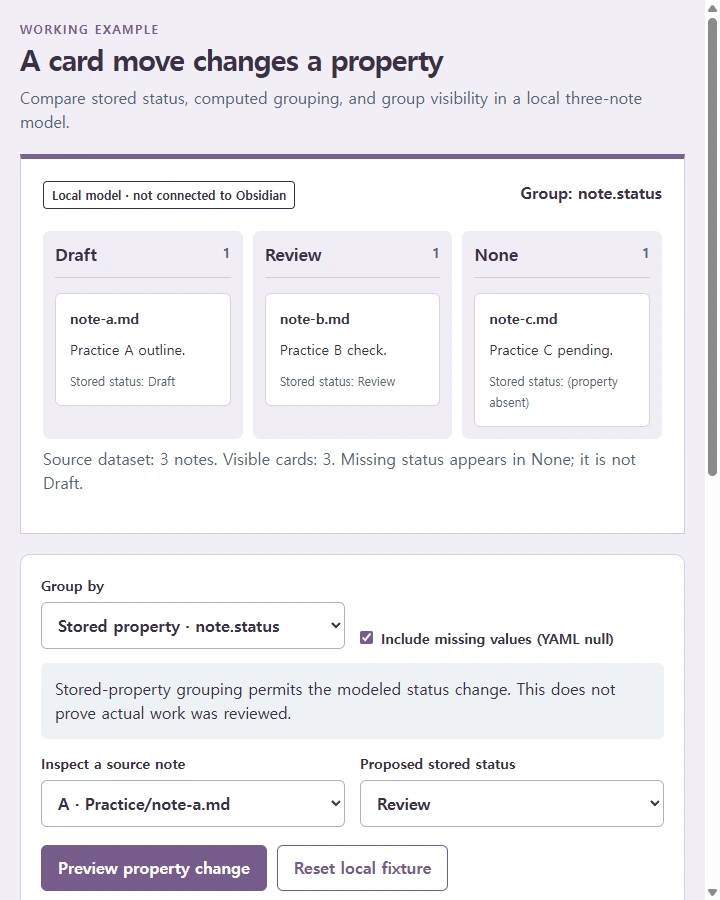The width and height of the screenshot is (720, 900).
Task: Click 'Stored status: Draft' text
Action: 122,382
